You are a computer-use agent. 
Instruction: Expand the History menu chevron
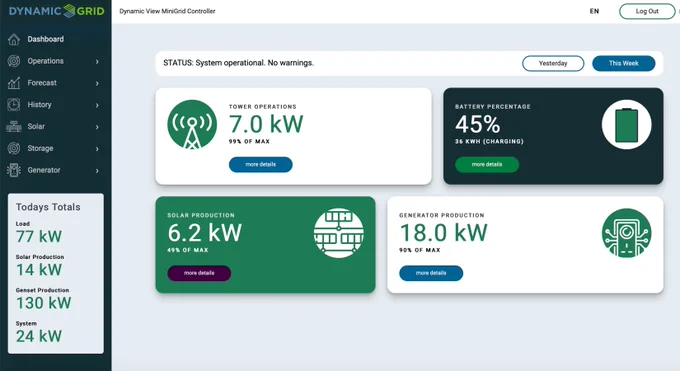pyautogui.click(x=97, y=105)
